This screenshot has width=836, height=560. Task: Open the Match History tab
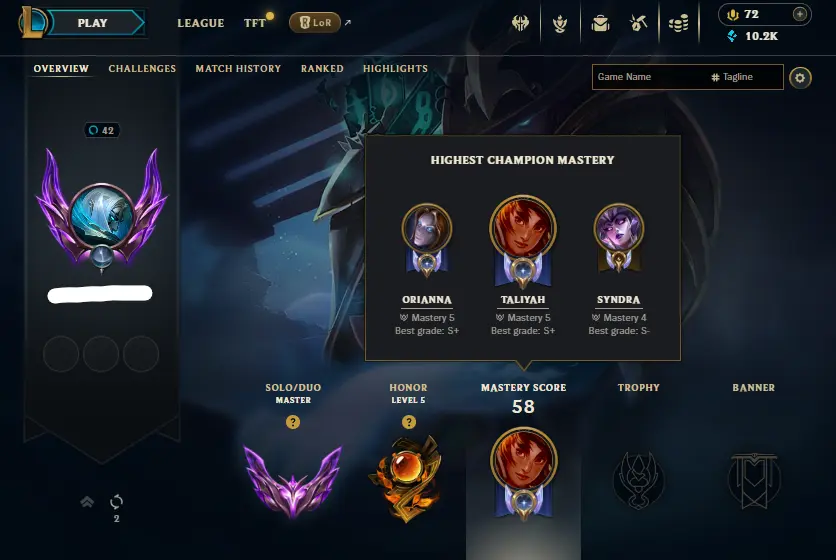pos(238,68)
